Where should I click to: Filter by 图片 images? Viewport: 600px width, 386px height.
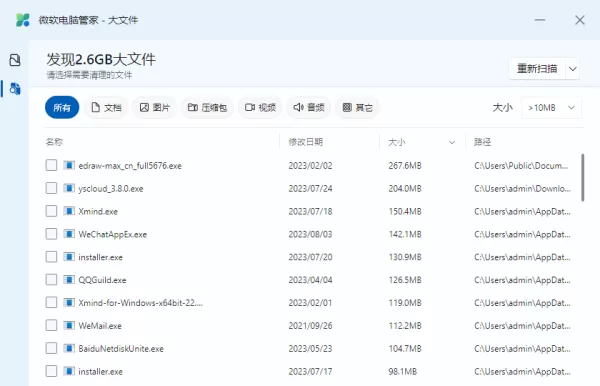coord(155,107)
